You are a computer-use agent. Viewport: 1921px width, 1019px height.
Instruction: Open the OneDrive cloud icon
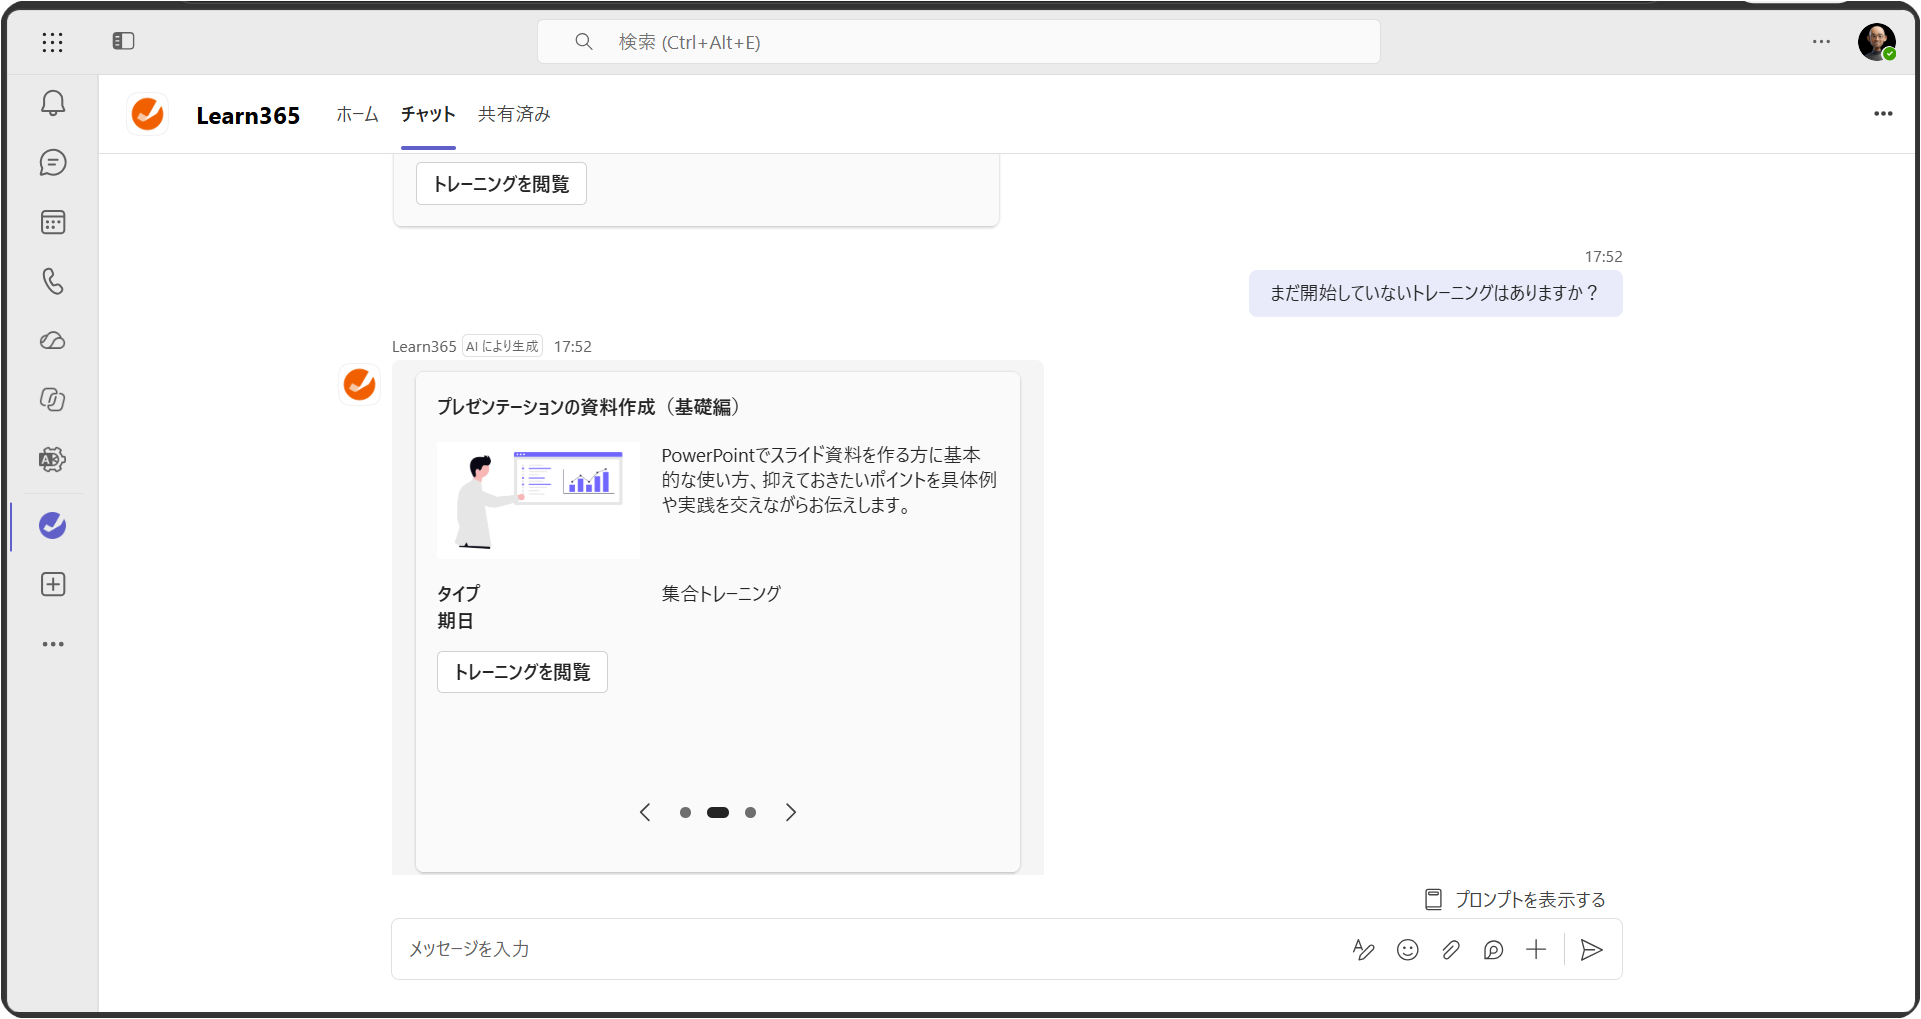click(53, 341)
